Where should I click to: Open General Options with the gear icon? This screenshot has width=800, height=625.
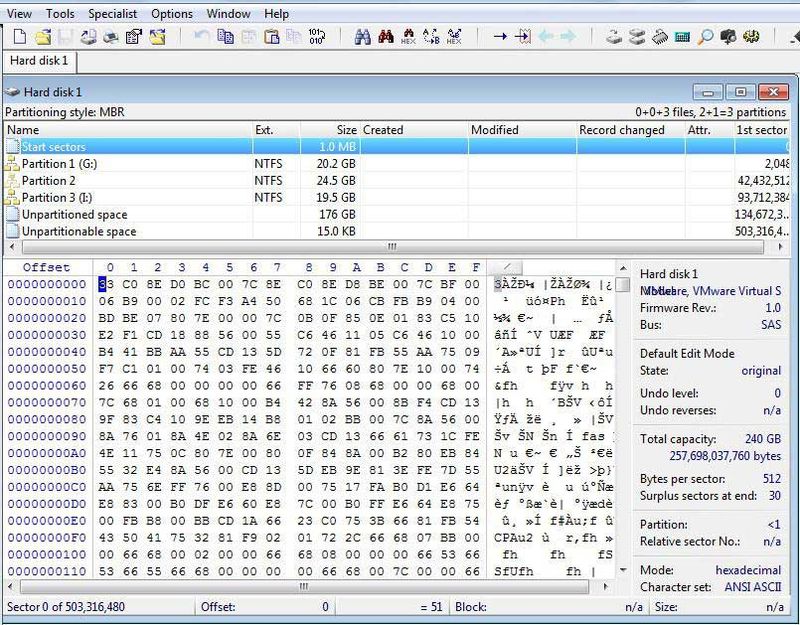click(751, 36)
